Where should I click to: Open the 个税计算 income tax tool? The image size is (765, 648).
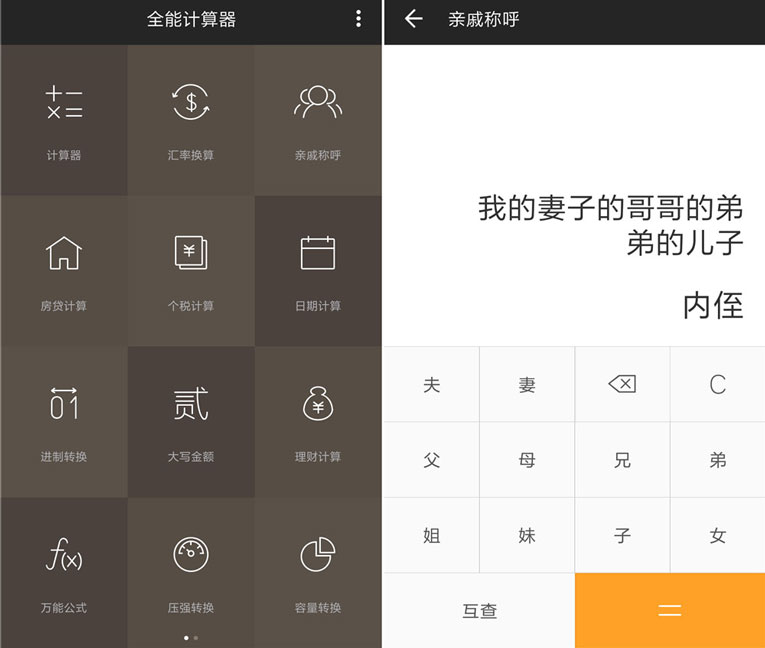(x=191, y=271)
